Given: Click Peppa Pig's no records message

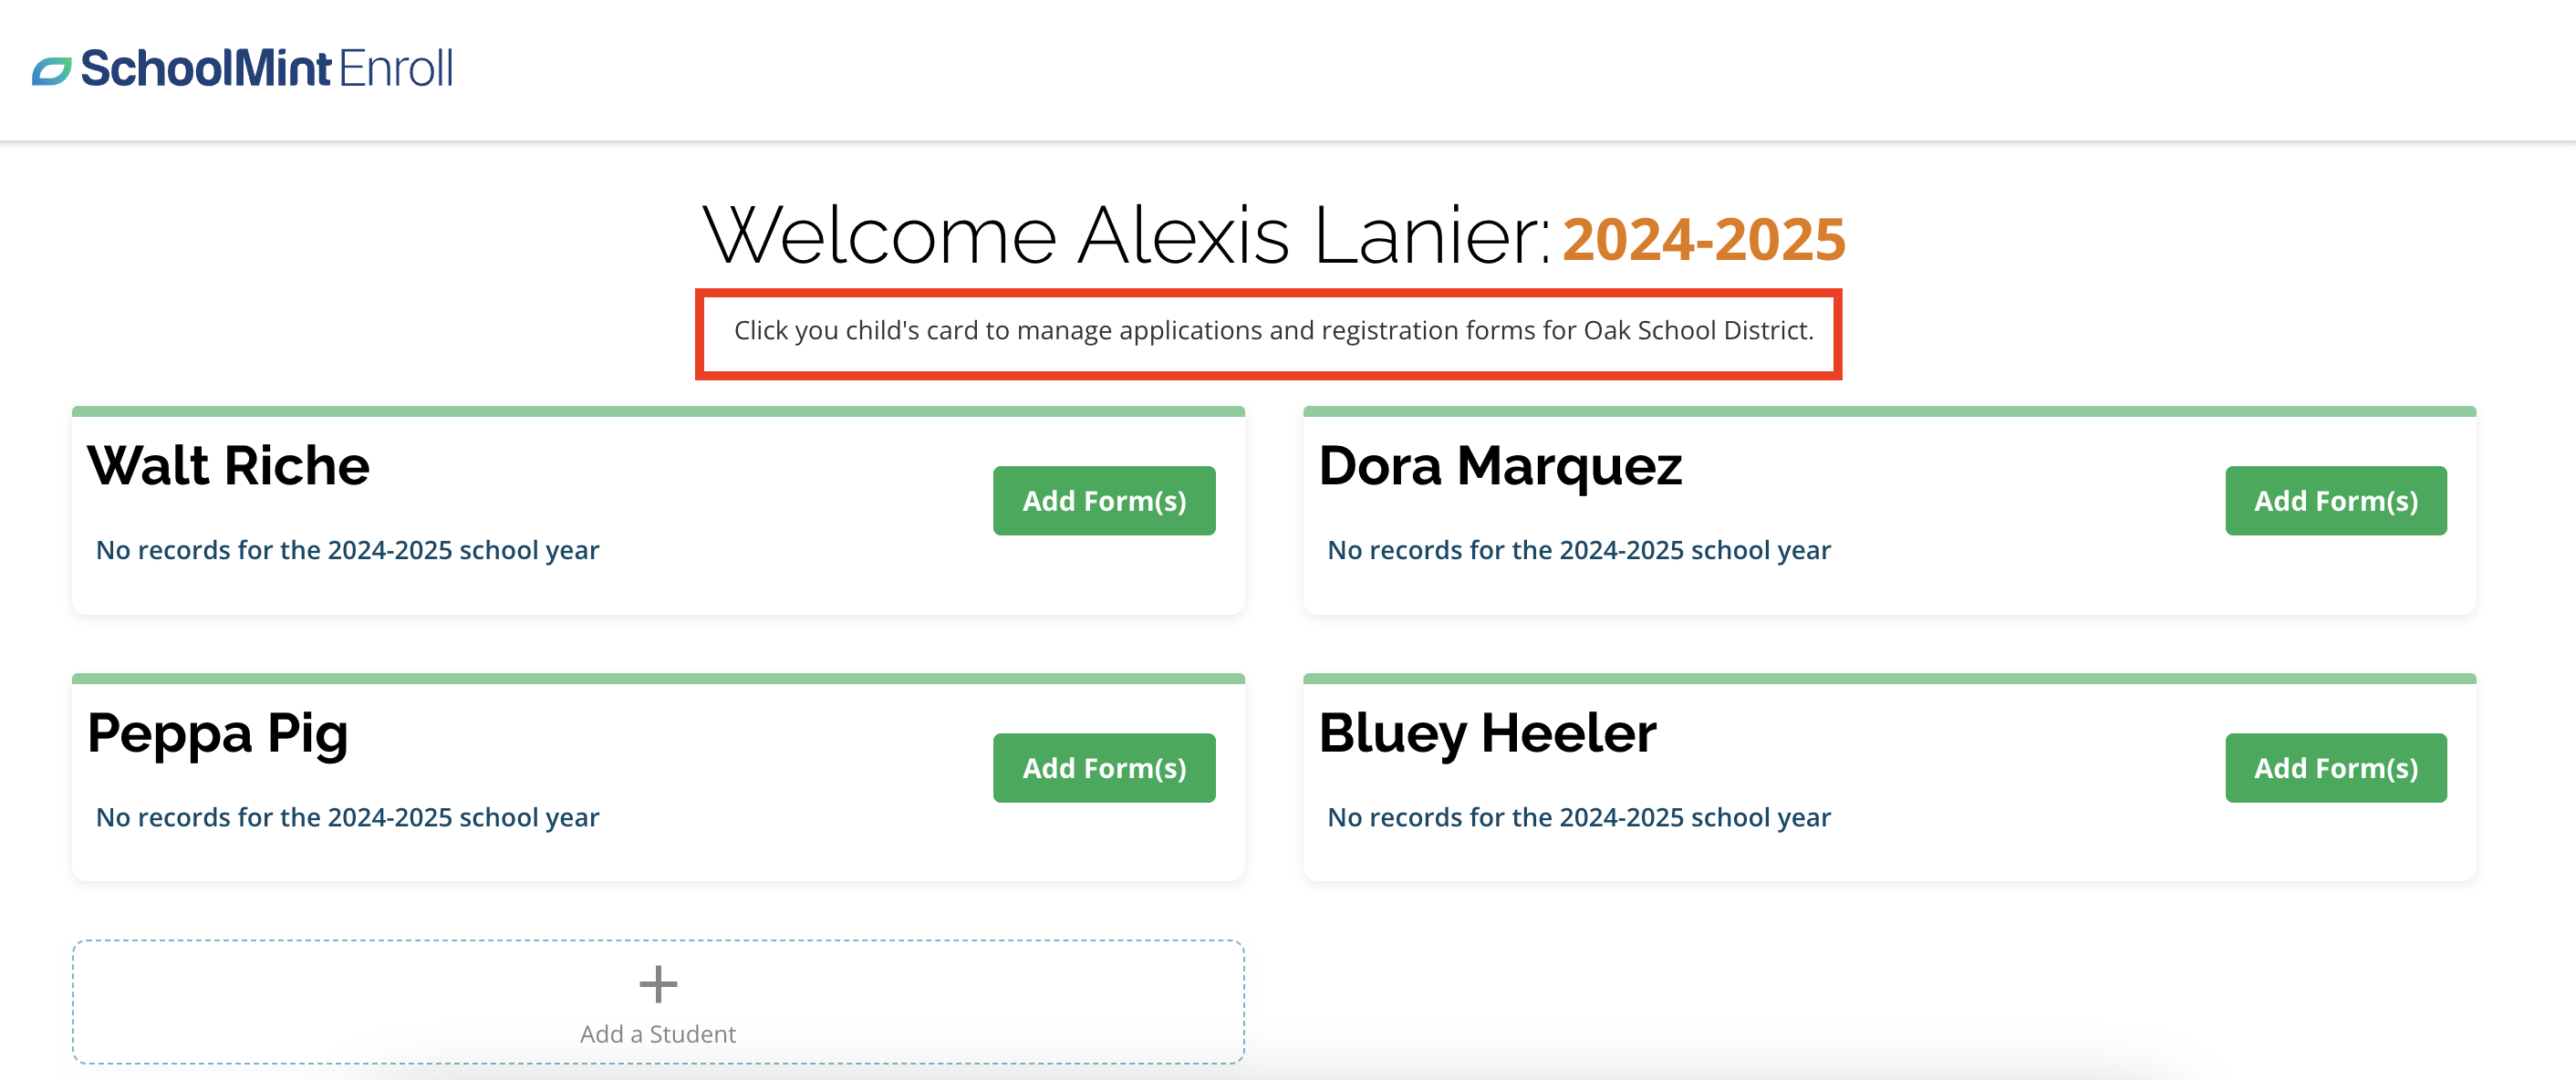Looking at the screenshot, I should click(347, 817).
